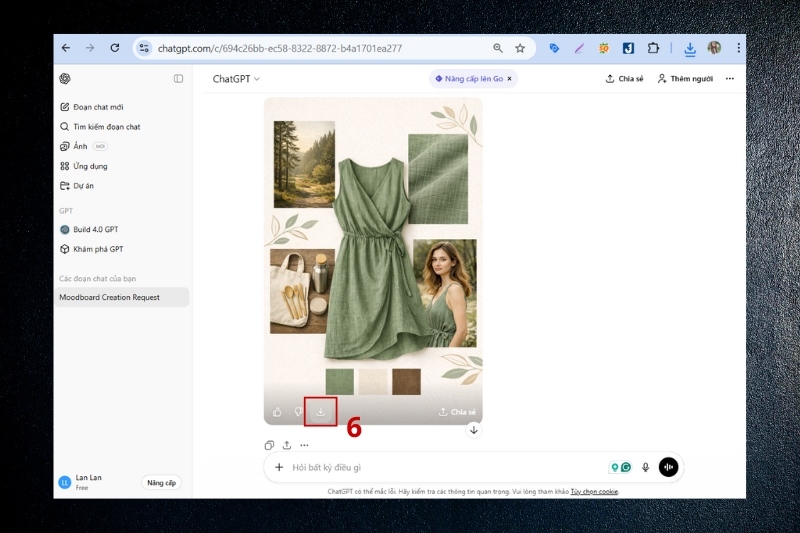
Task: Open the three-dot menu in chat header
Action: [x=729, y=78]
